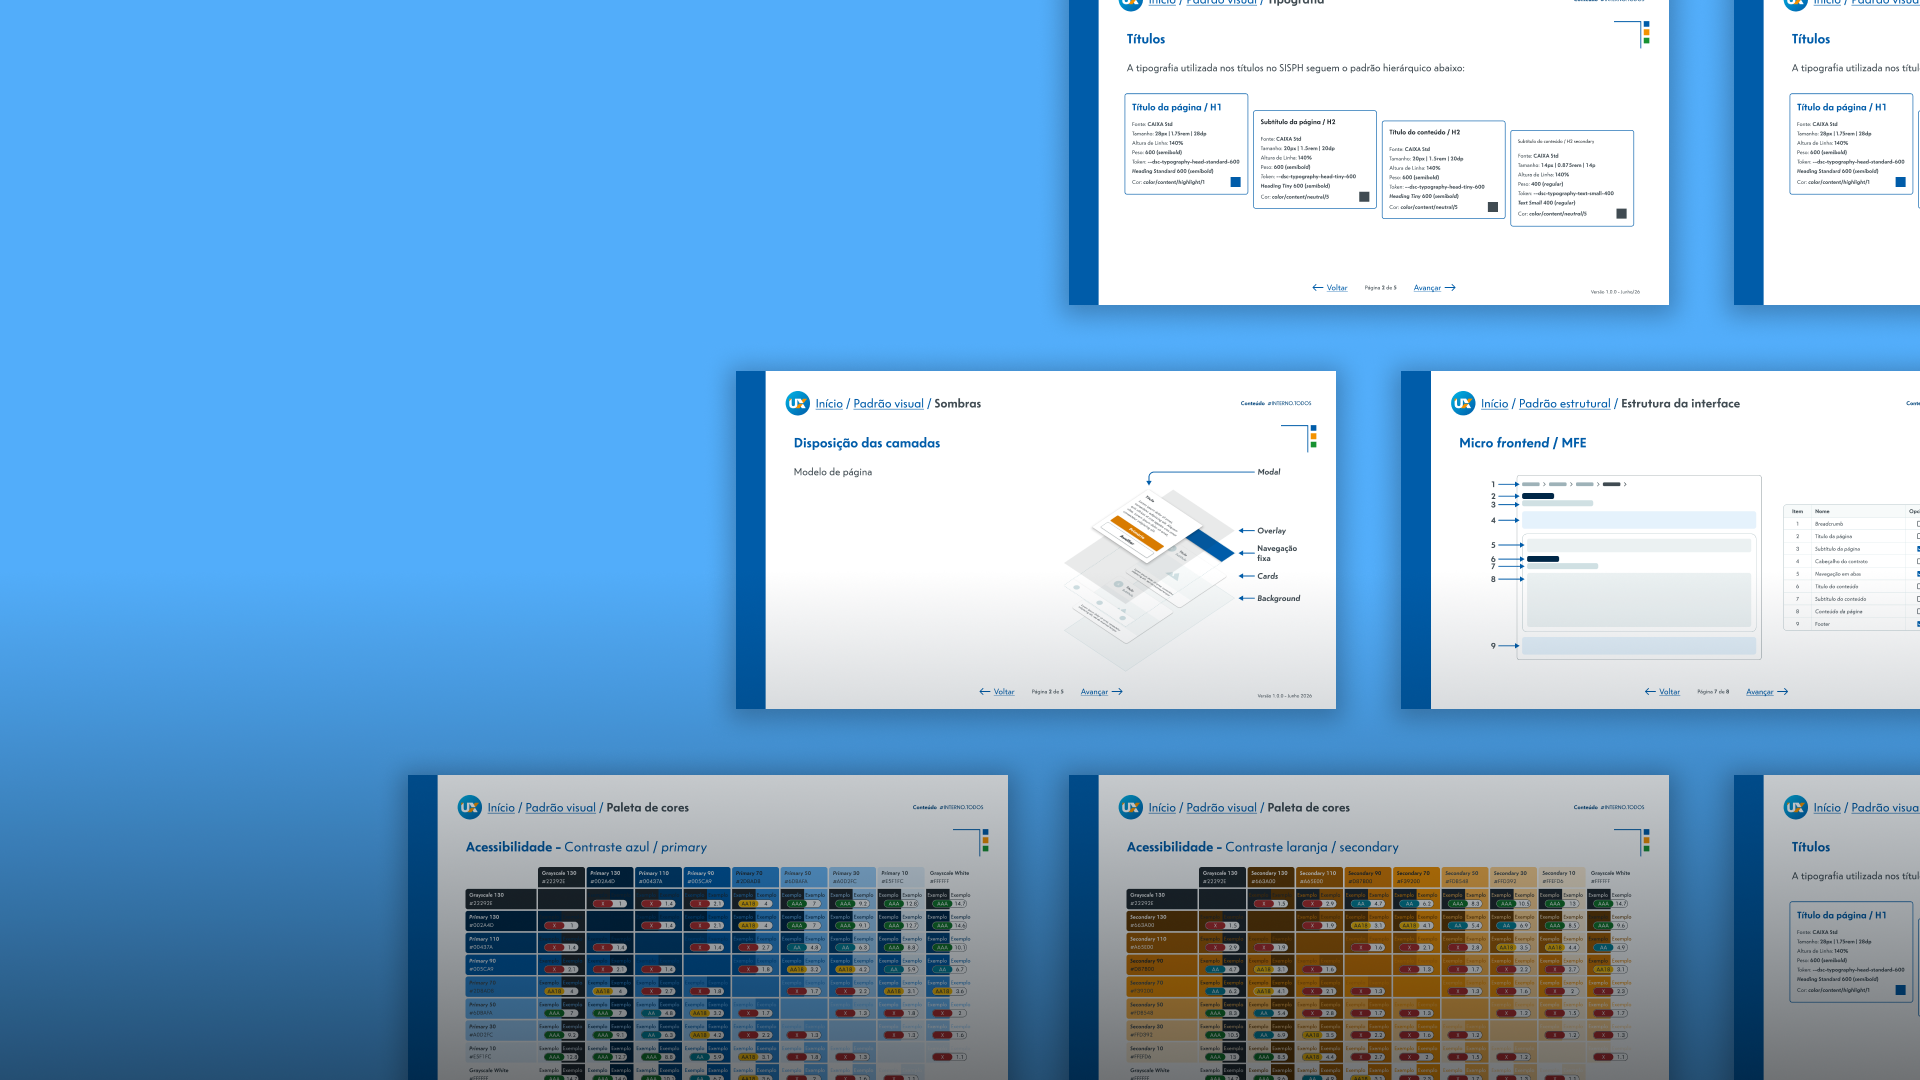Viewport: 1920px width, 1080px height.
Task: Click the left arrow beside Voltar on the Sombras slide
Action: pyautogui.click(x=985, y=692)
